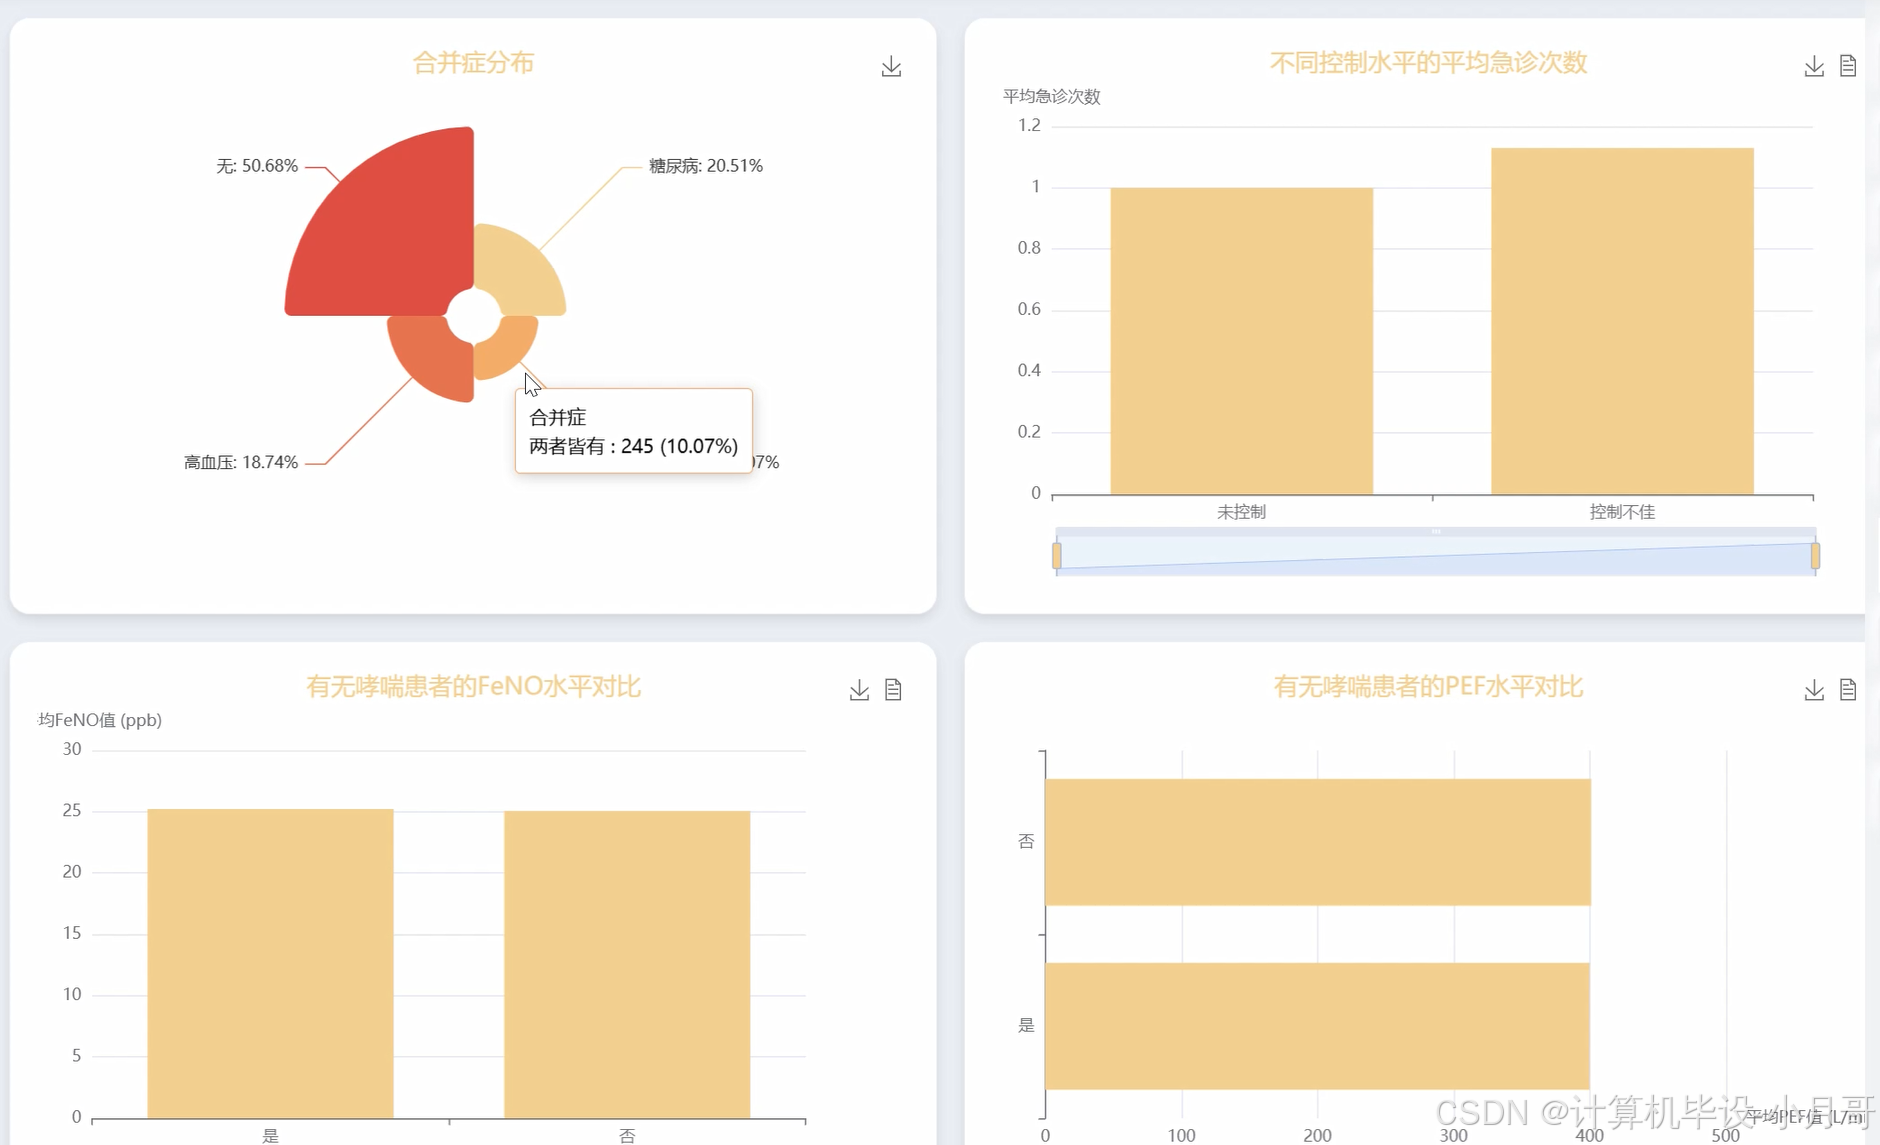Download the 不同控制水平的平均急诊次数 chart
1880x1145 pixels.
coord(1814,65)
